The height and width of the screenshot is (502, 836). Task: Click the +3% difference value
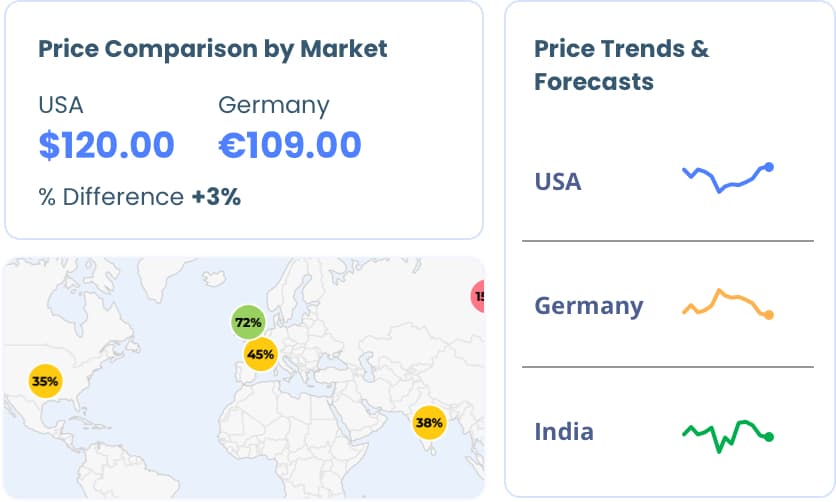tap(216, 197)
